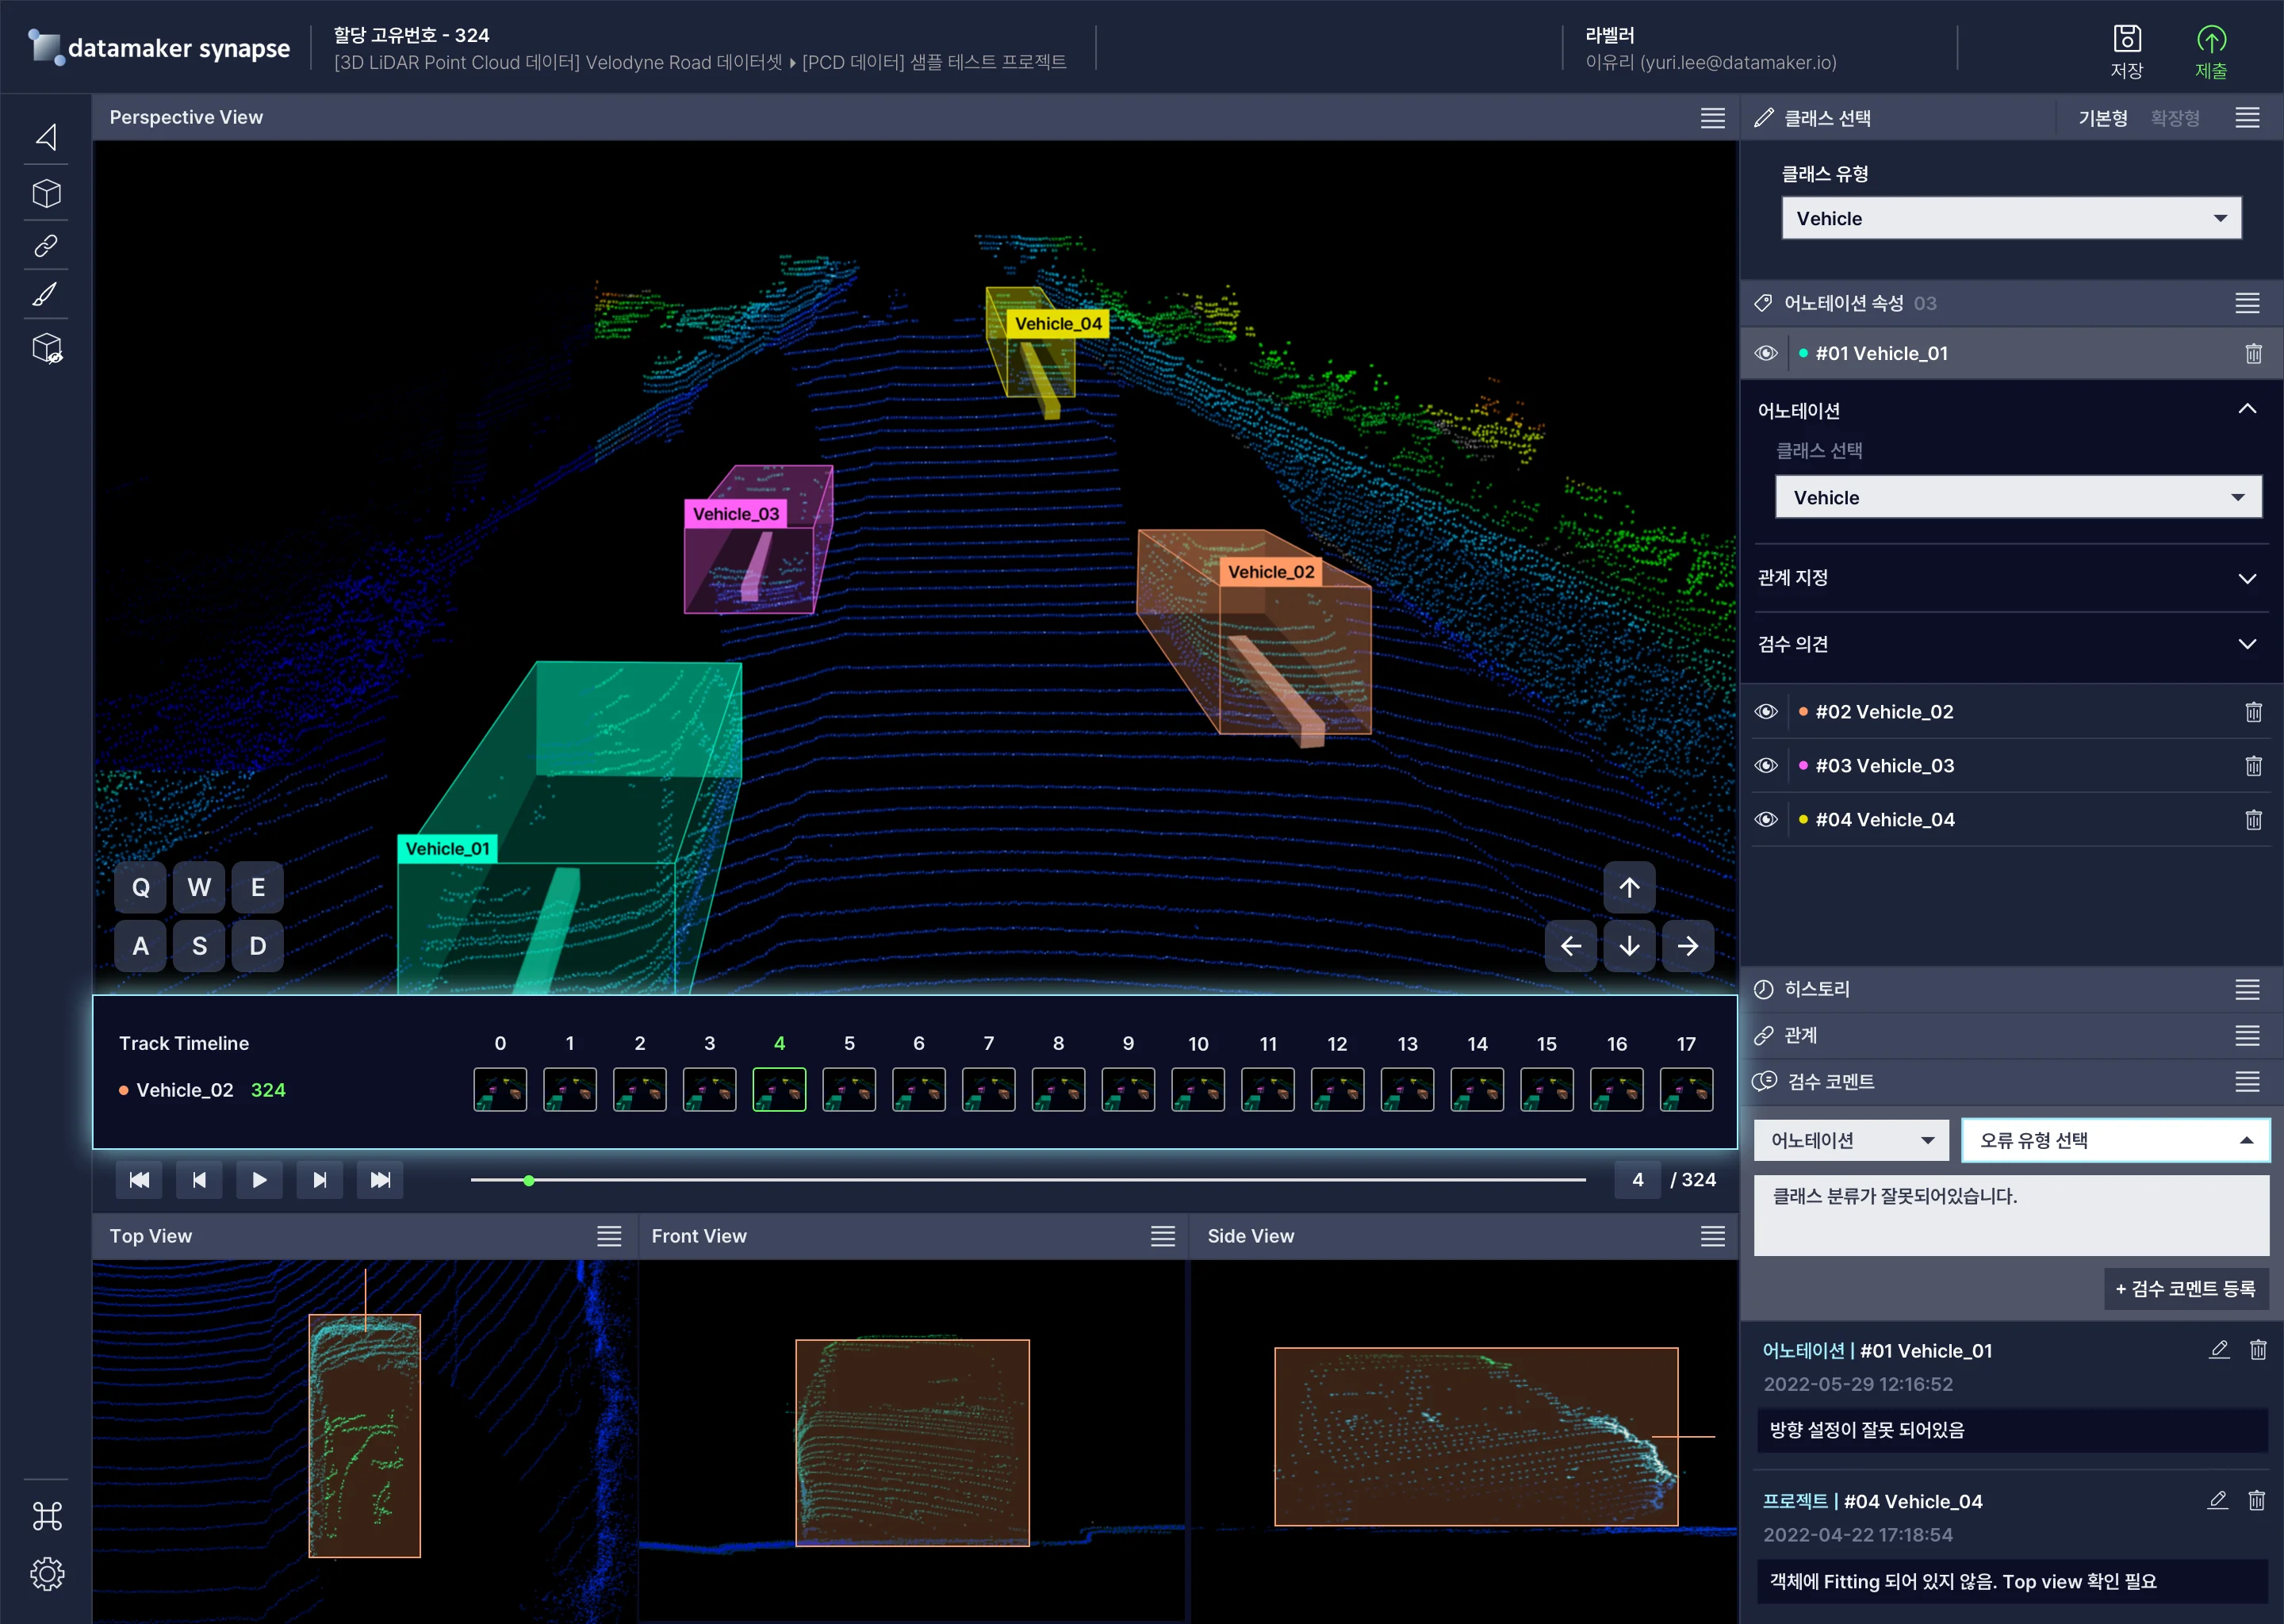Viewport: 2284px width, 1624px height.
Task: Toggle the eye icon for #04 Vehicle_04
Action: 1766,820
